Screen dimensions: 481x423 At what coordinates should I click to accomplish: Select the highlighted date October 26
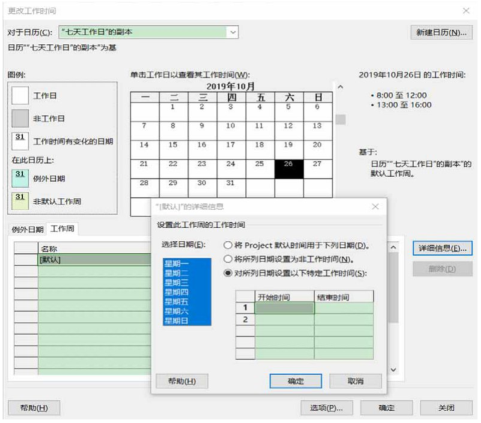(289, 169)
